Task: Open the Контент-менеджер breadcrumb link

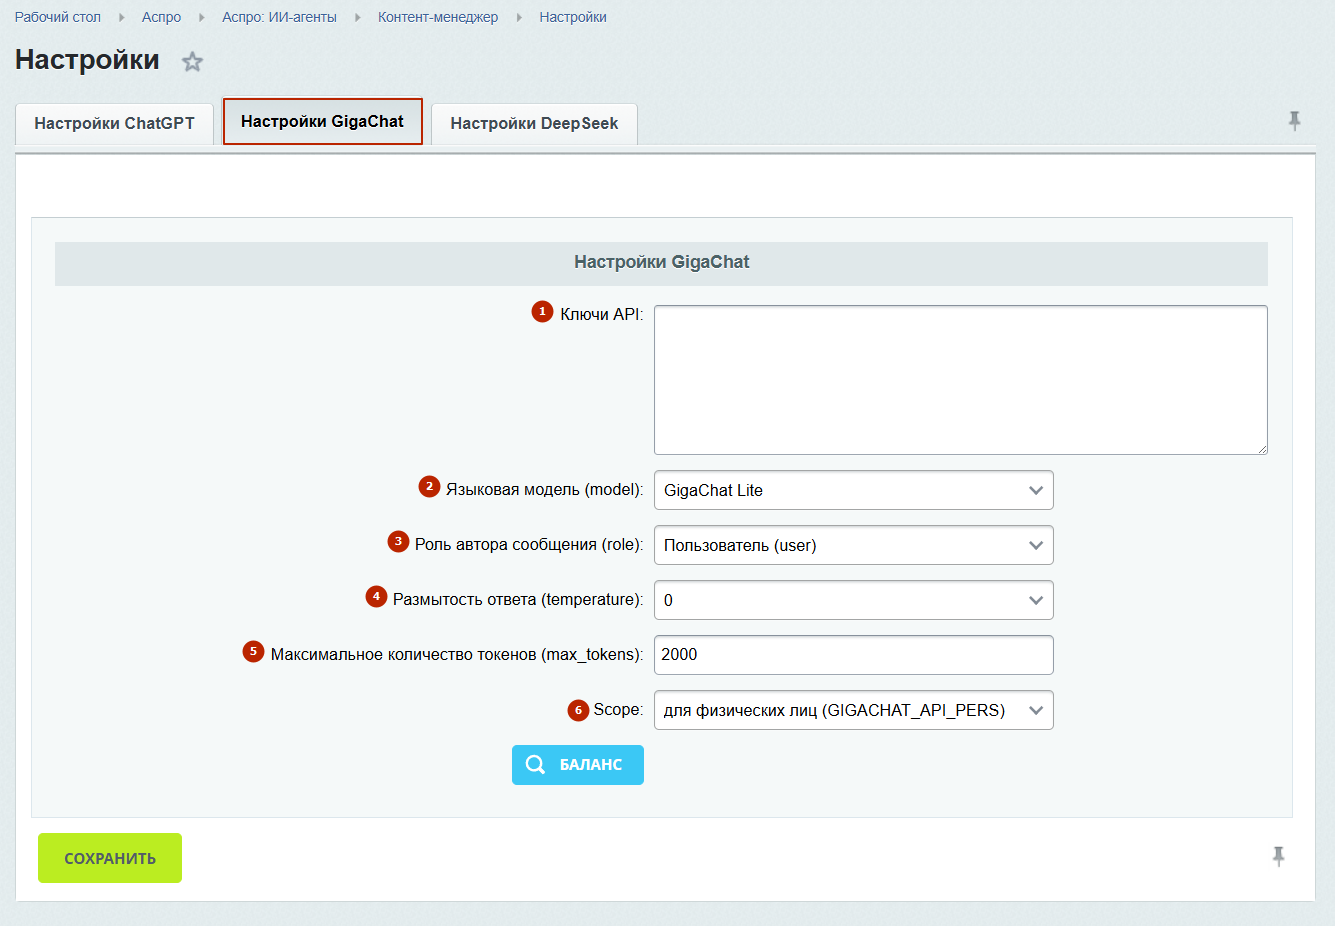Action: coord(438,17)
